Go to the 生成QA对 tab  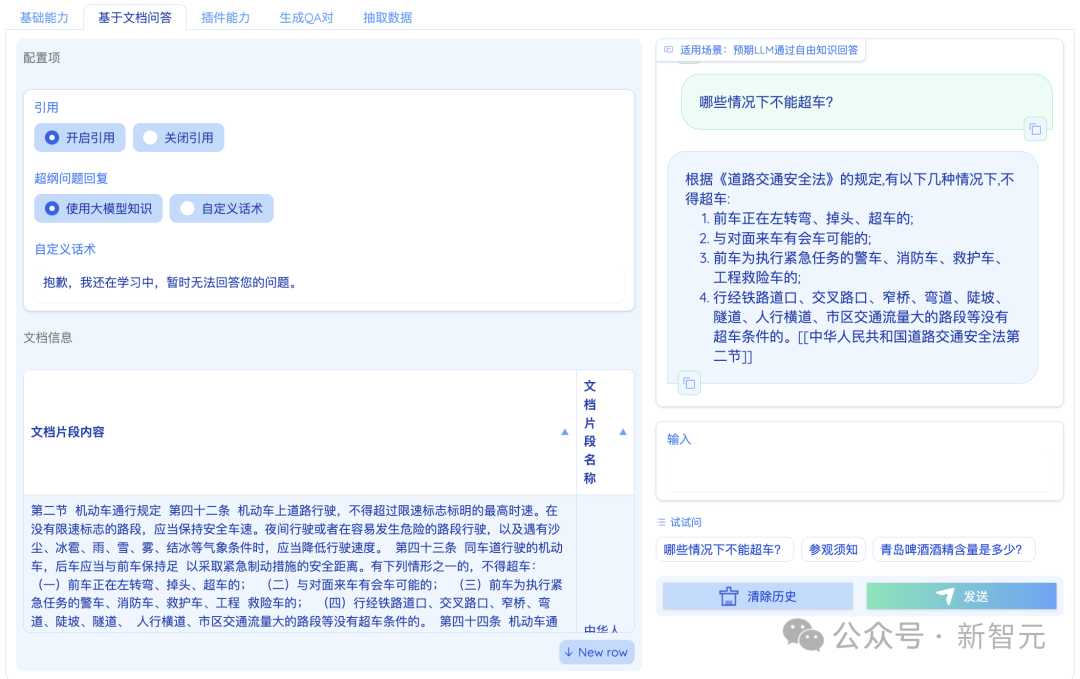(x=306, y=17)
